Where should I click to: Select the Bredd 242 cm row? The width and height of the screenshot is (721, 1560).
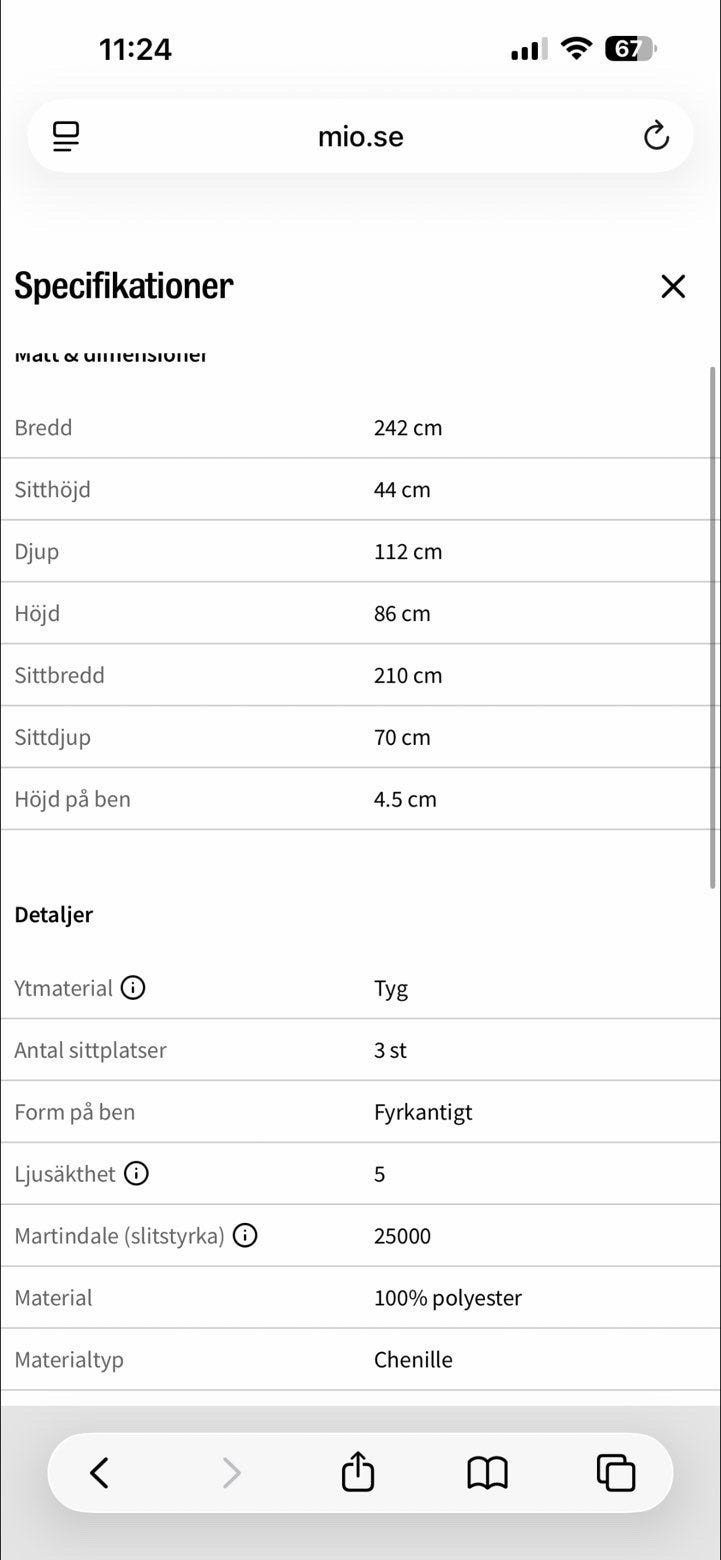pyautogui.click(x=360, y=428)
